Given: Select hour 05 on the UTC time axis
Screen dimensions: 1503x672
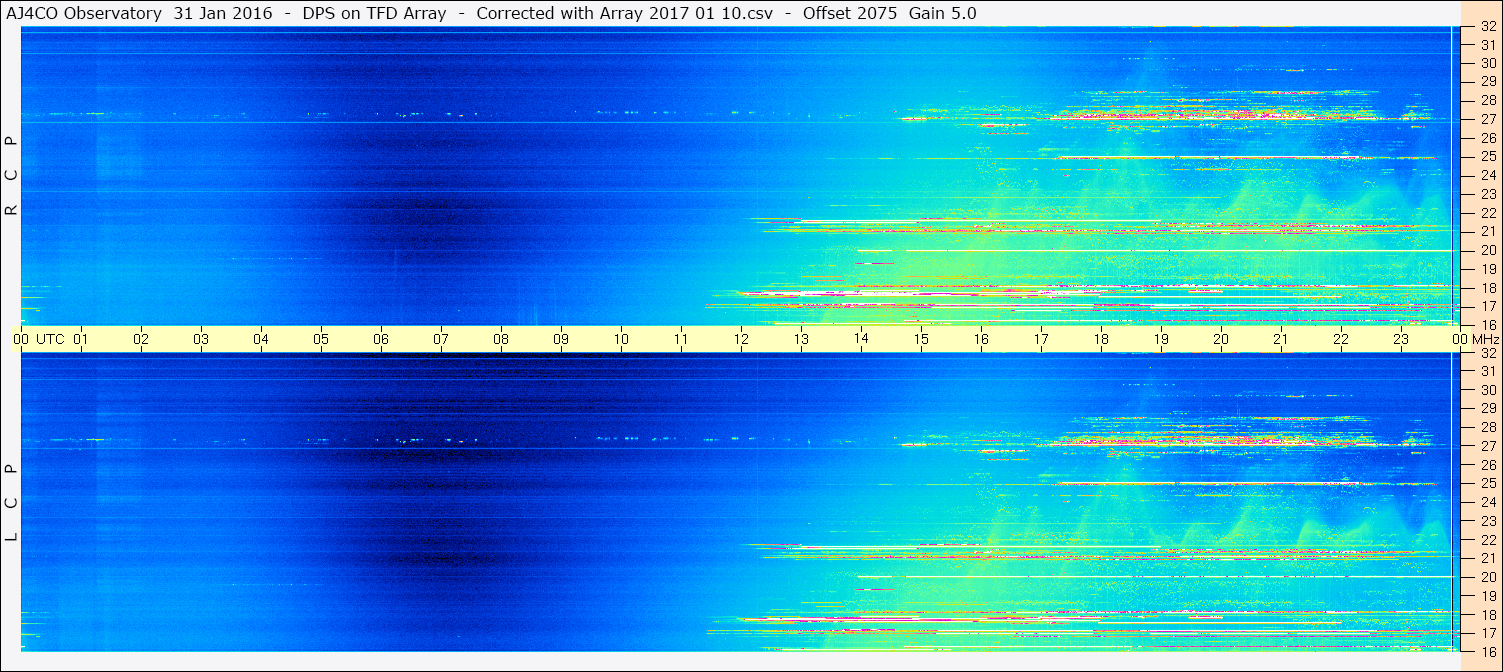Looking at the screenshot, I should [321, 339].
